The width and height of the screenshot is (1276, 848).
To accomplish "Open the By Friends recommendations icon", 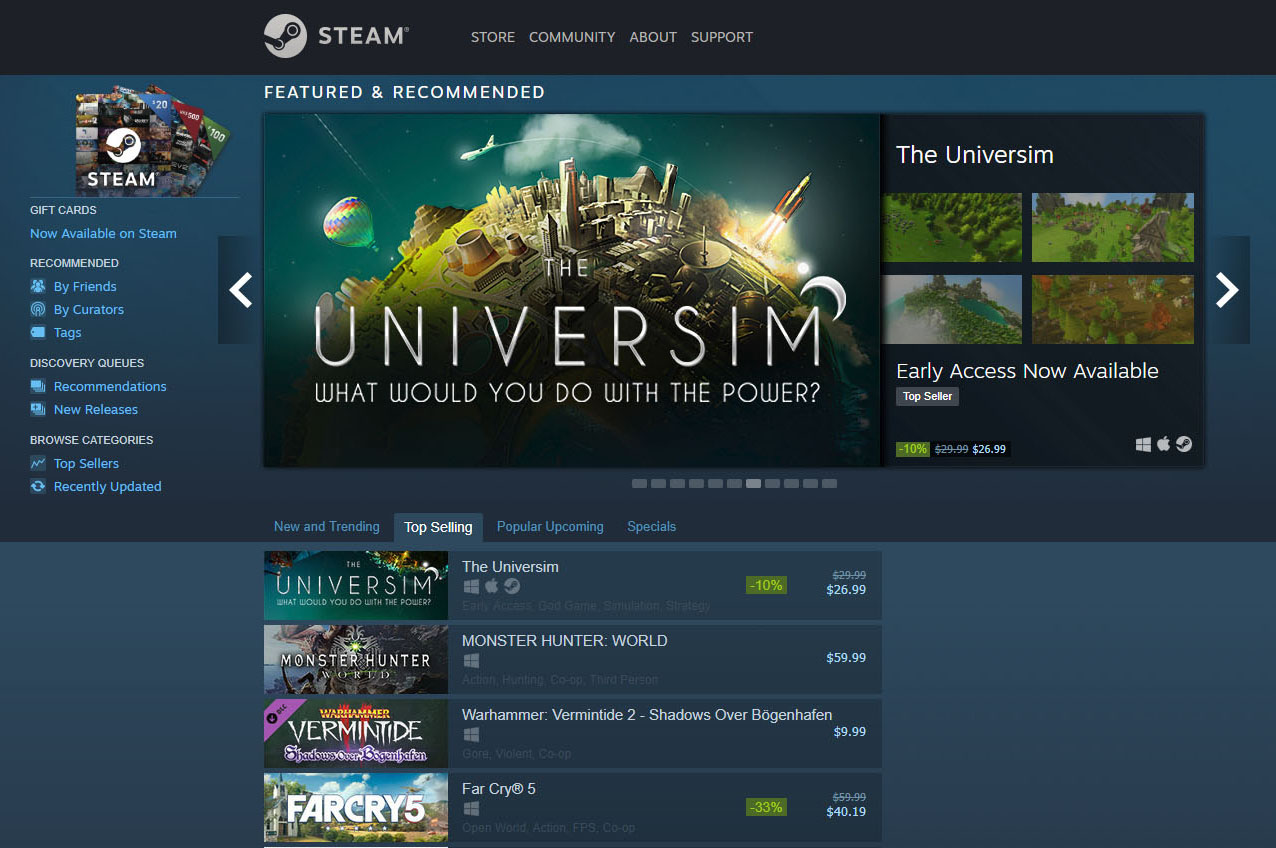I will click(38, 286).
